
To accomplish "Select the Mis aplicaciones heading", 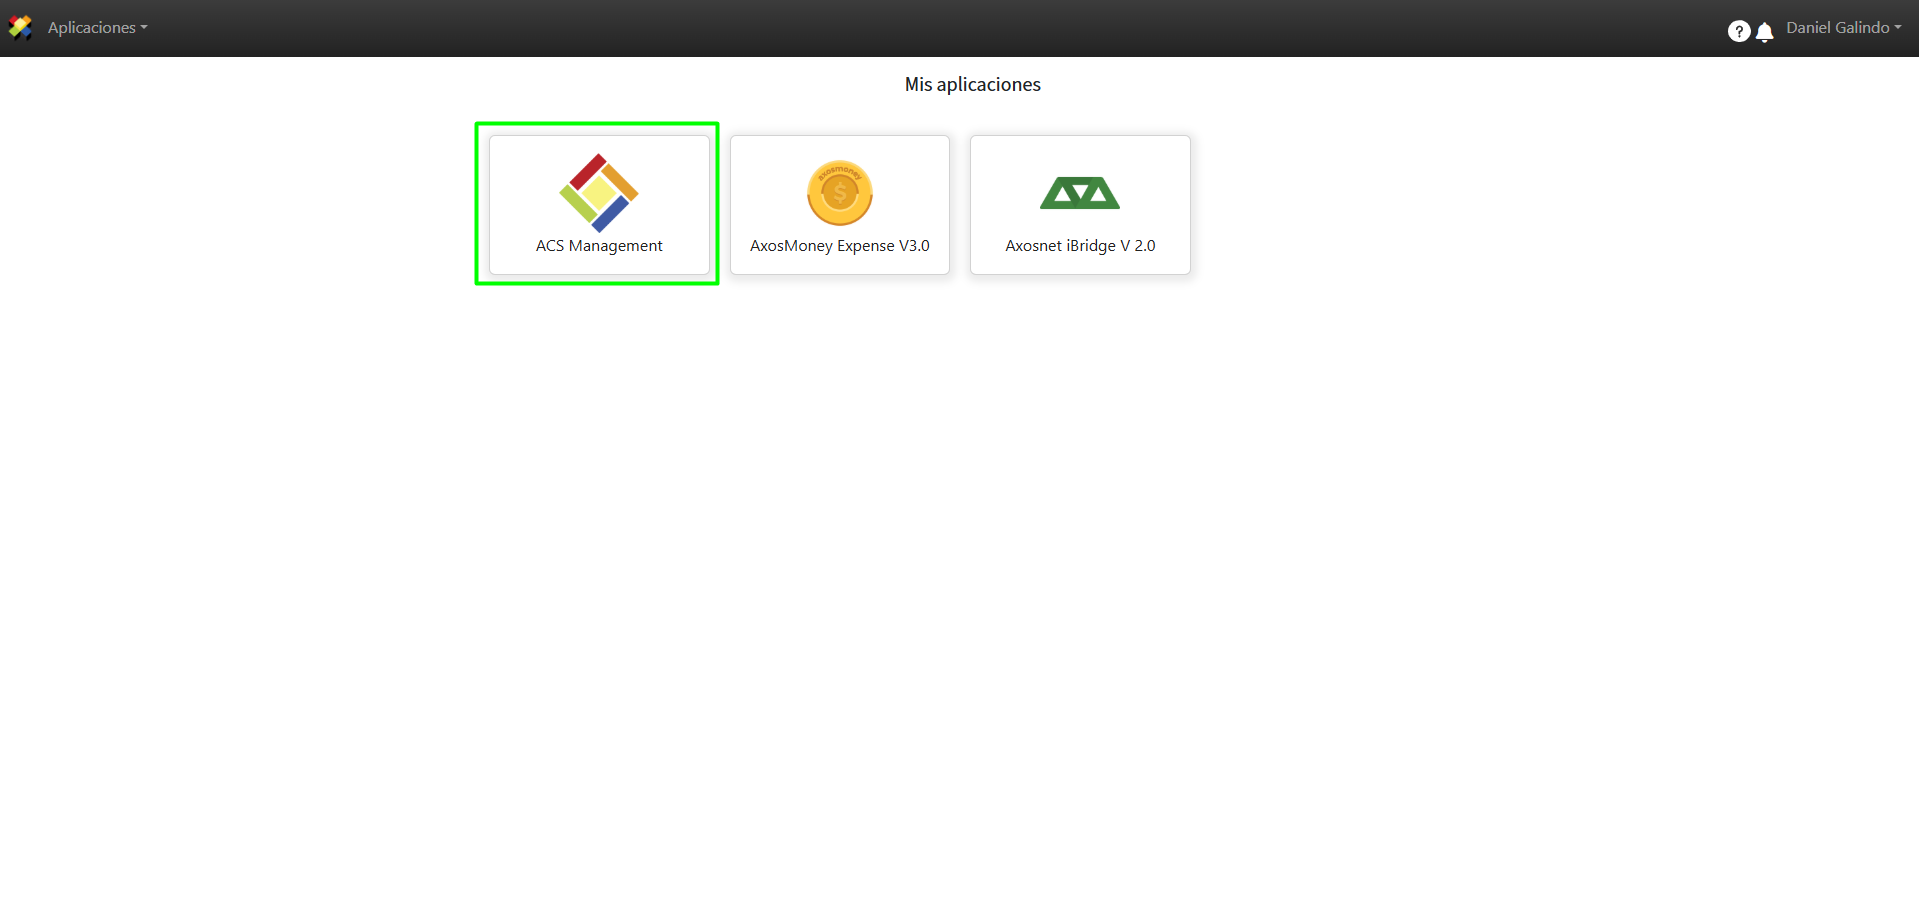I will point(973,85).
